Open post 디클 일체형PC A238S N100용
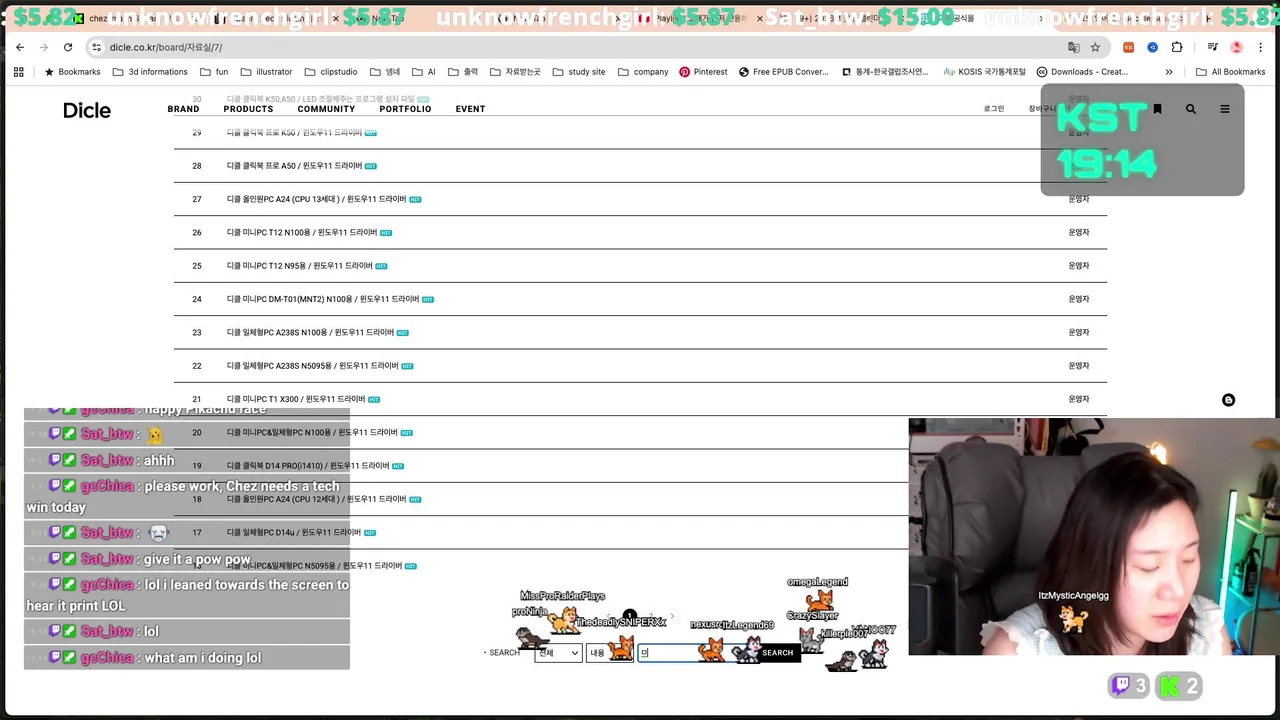The image size is (1280, 720). [x=310, y=332]
